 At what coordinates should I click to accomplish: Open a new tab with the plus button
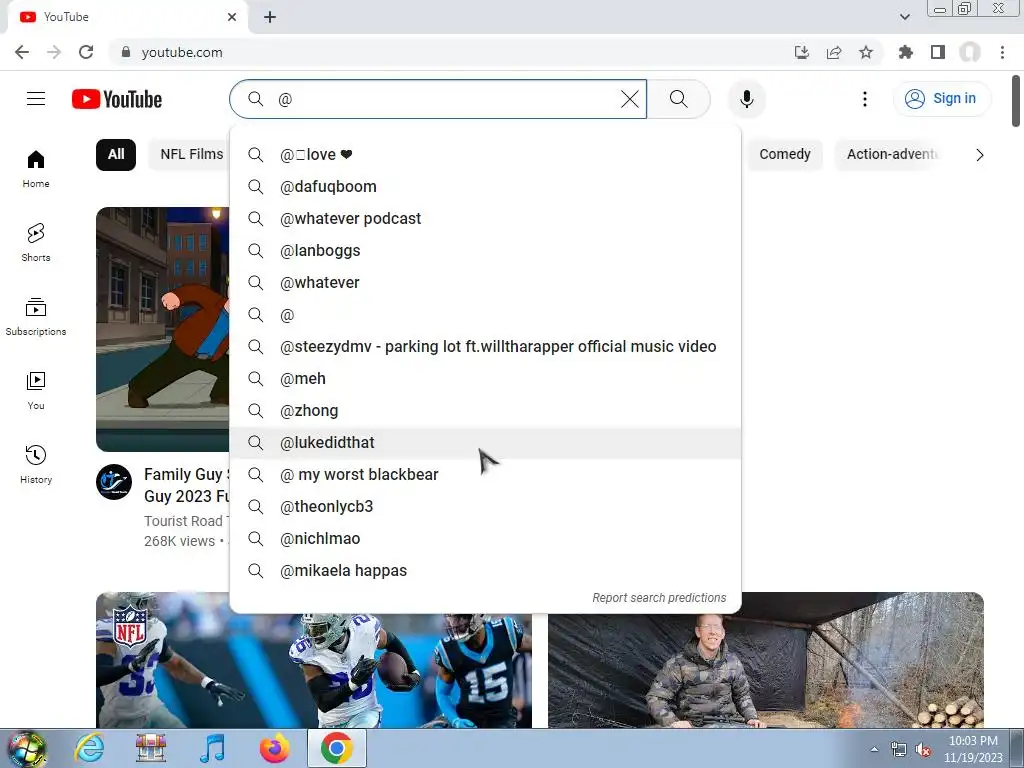(x=270, y=17)
